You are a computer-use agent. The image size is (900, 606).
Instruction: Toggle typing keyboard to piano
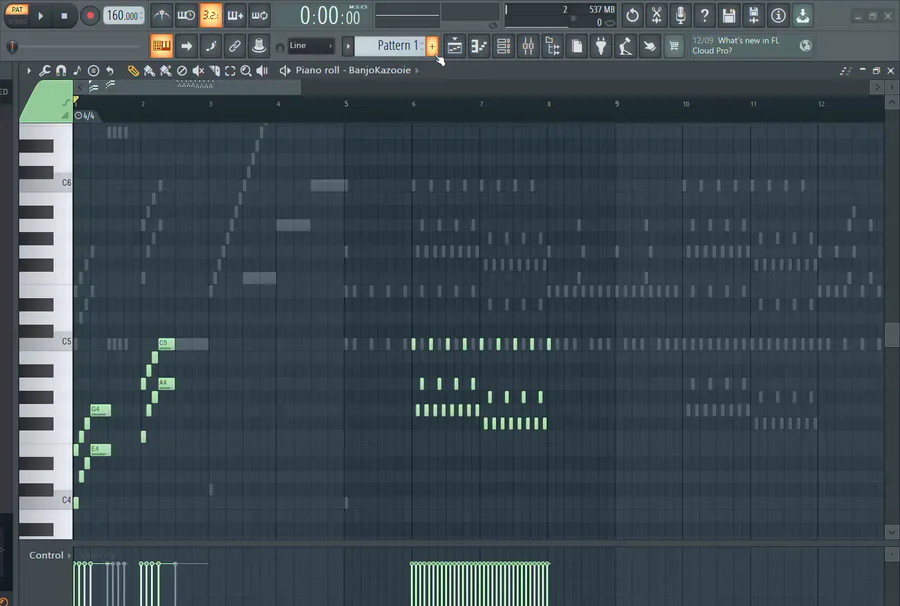point(161,46)
